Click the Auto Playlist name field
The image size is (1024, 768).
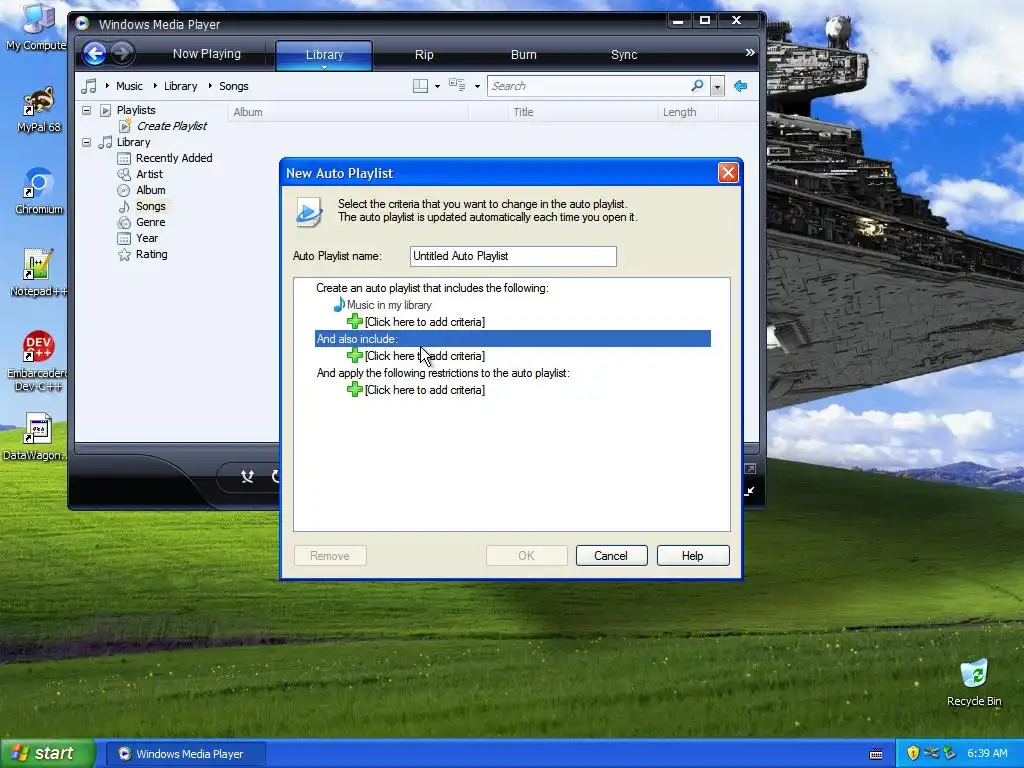(513, 256)
